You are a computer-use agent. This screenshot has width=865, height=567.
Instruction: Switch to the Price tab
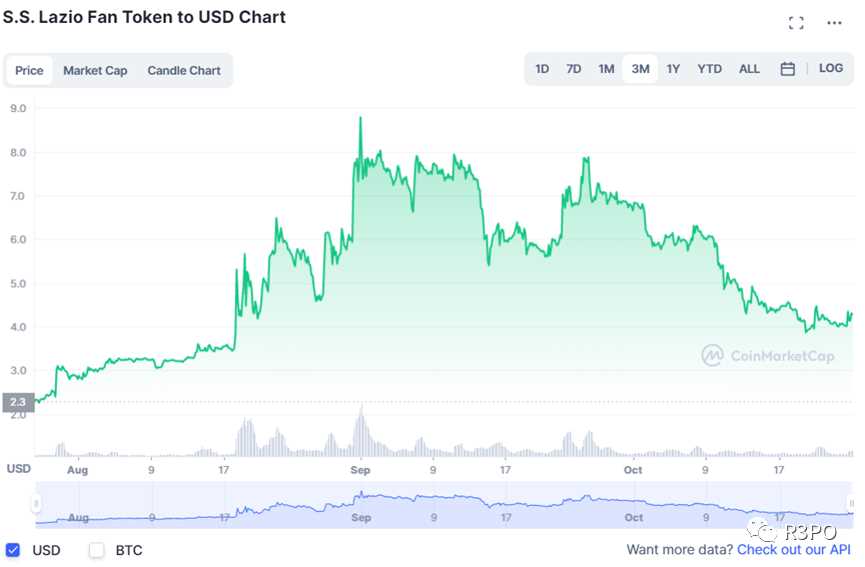coord(29,71)
